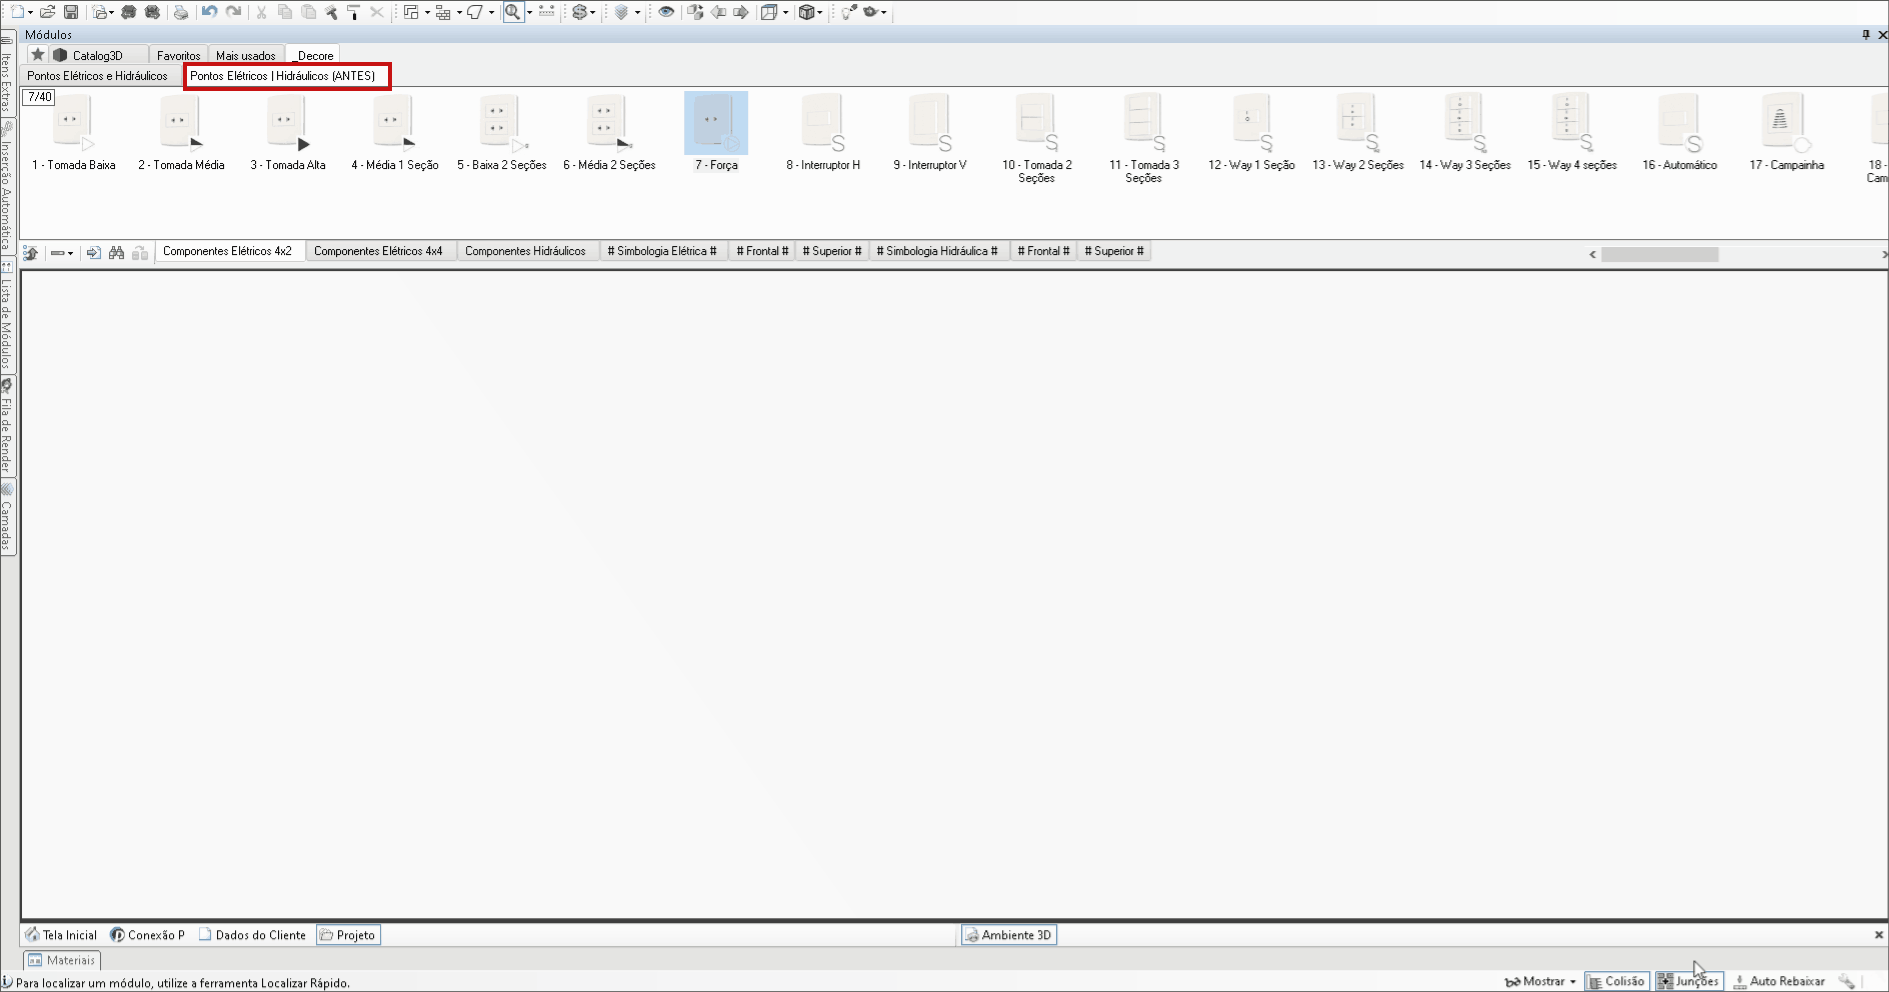
Task: Open the zoom tool dropdown arrow
Action: [529, 13]
